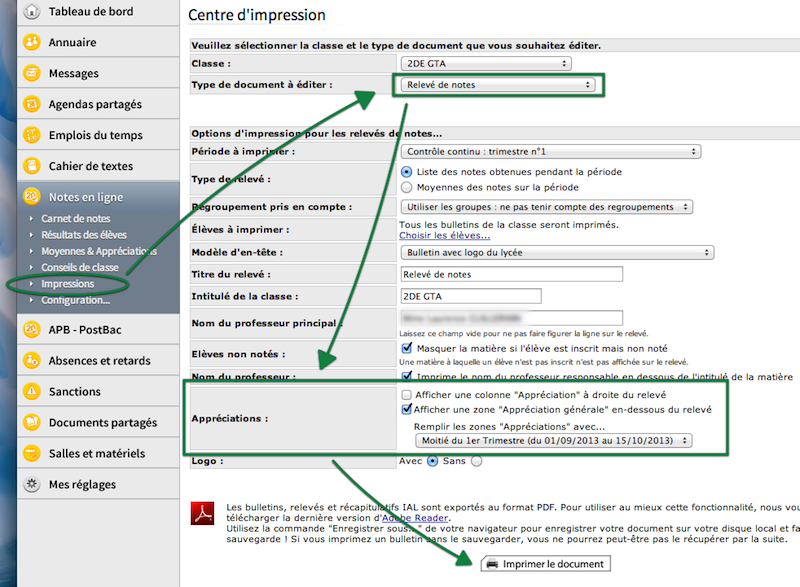Open Cahier de textes icon
The width and height of the screenshot is (800, 587).
pos(32,166)
